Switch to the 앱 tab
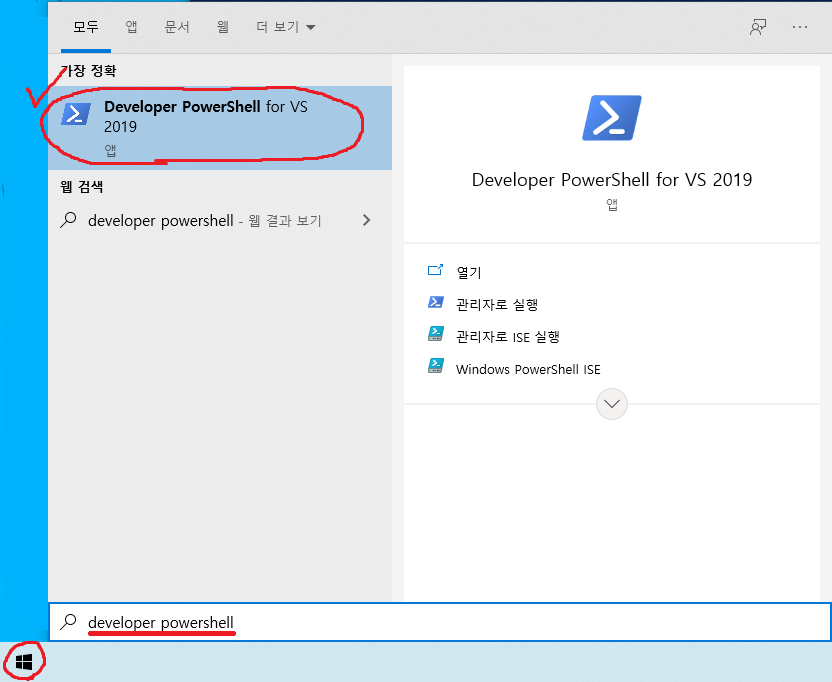Screen dimensions: 832x682 tap(131, 27)
